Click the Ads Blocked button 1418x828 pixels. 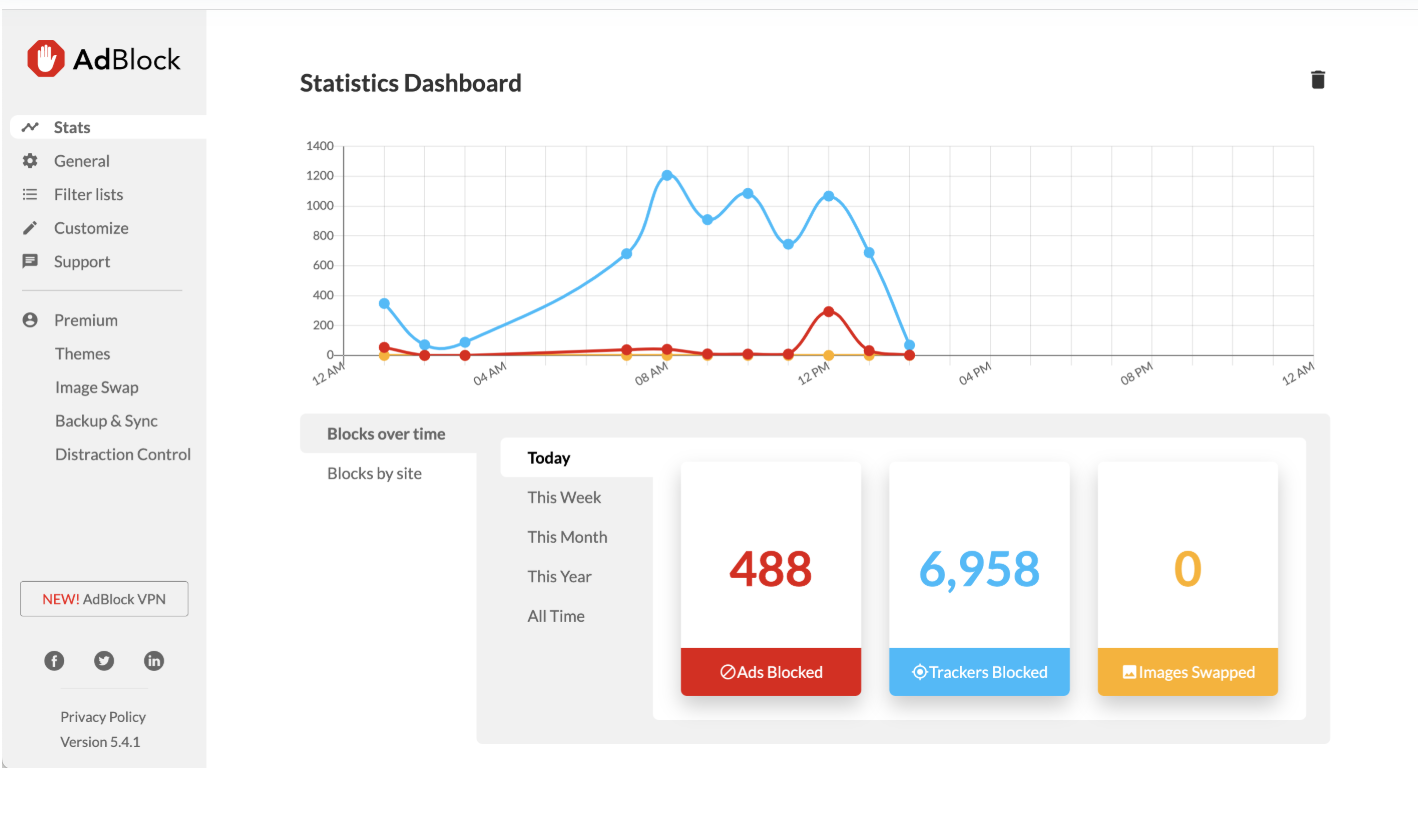770,671
